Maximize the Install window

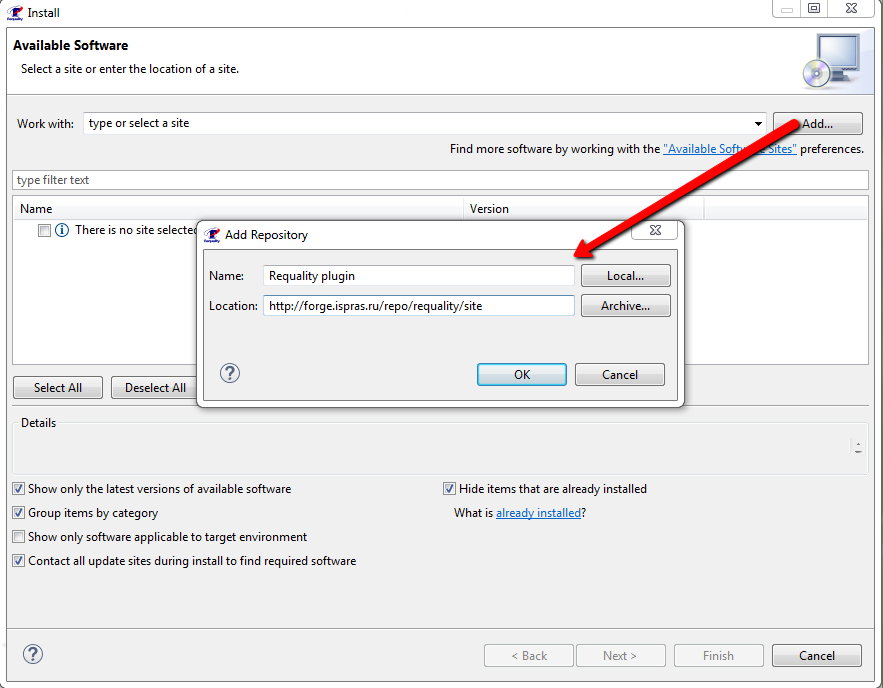pos(814,8)
